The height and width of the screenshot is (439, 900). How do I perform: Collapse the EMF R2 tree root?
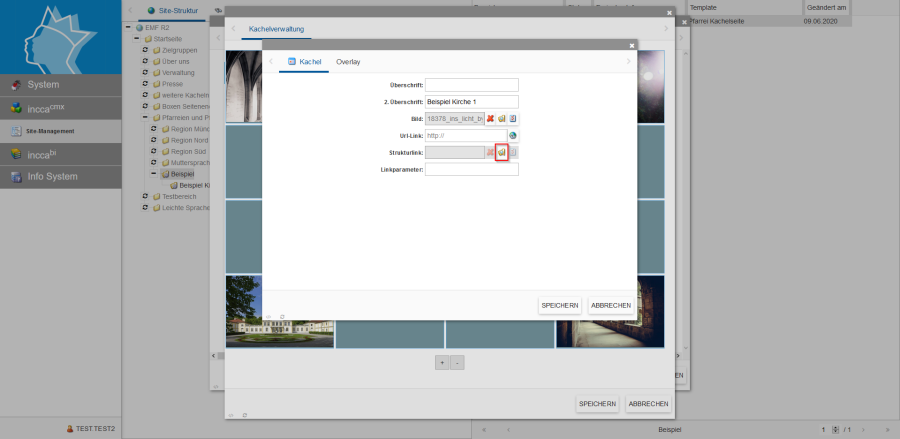click(129, 27)
